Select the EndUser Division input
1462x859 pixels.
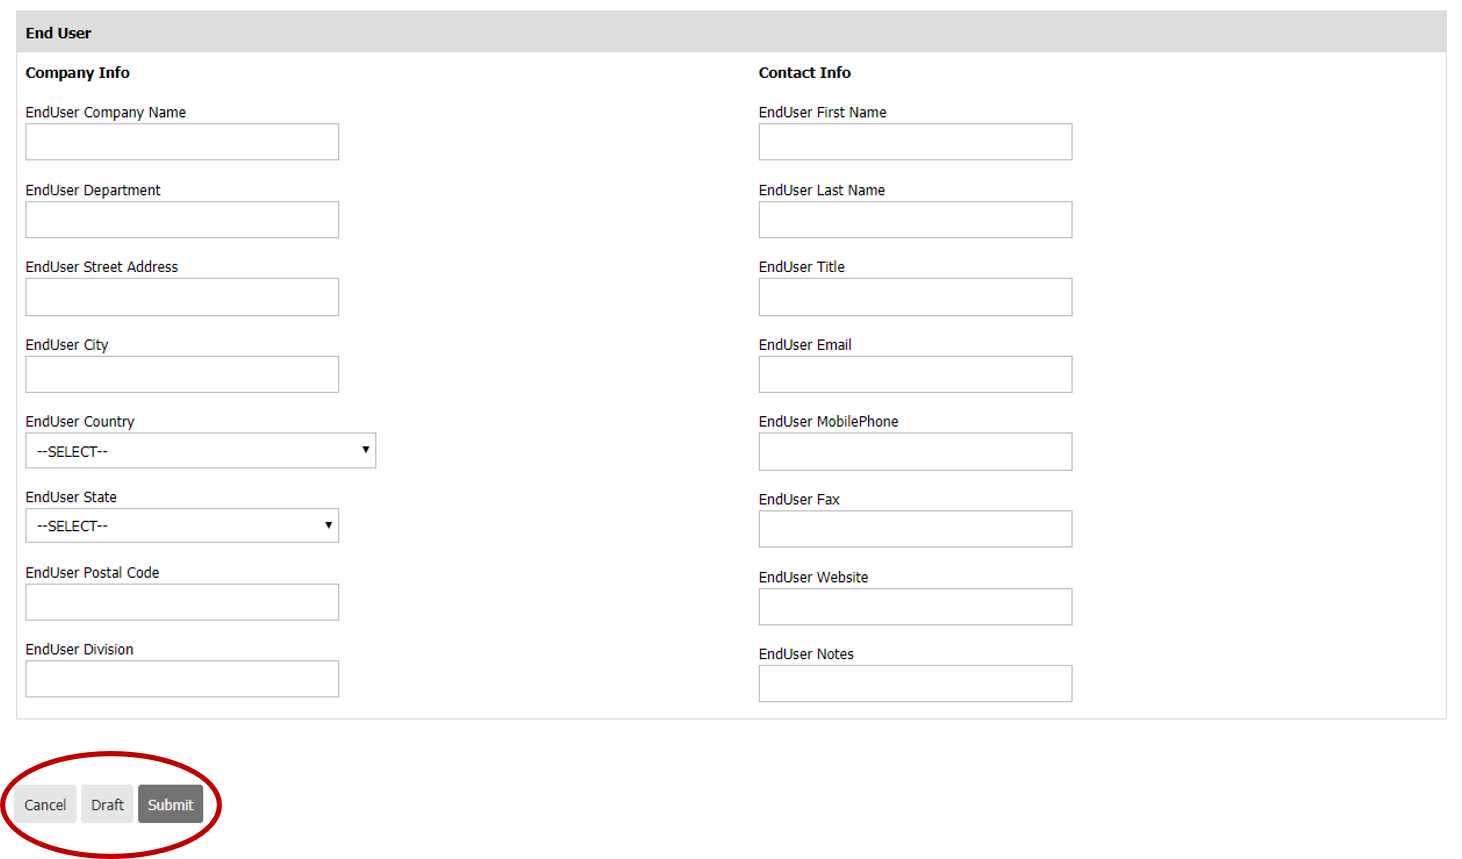(x=182, y=679)
